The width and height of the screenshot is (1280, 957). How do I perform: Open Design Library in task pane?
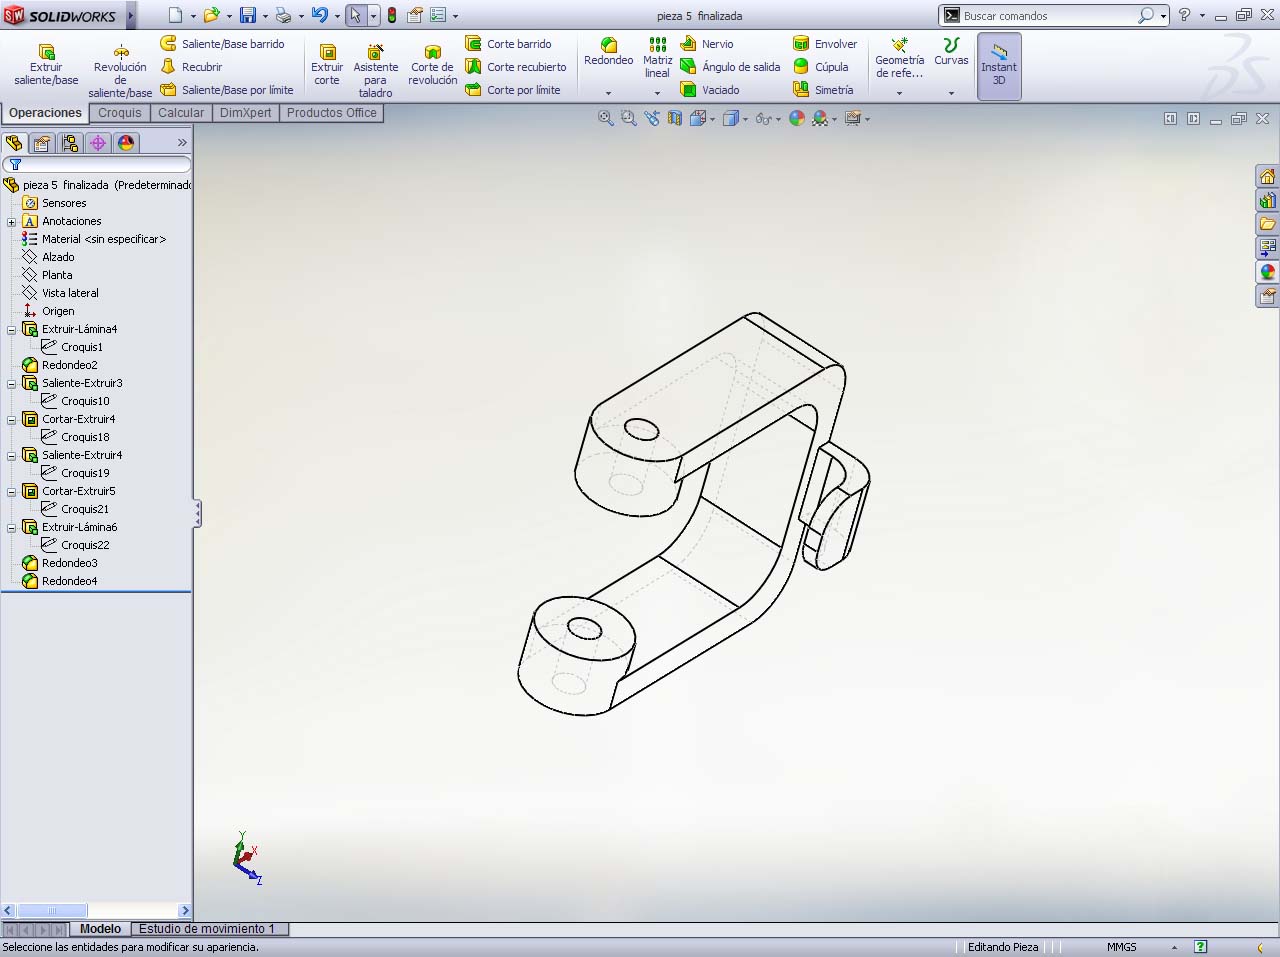[x=1267, y=200]
